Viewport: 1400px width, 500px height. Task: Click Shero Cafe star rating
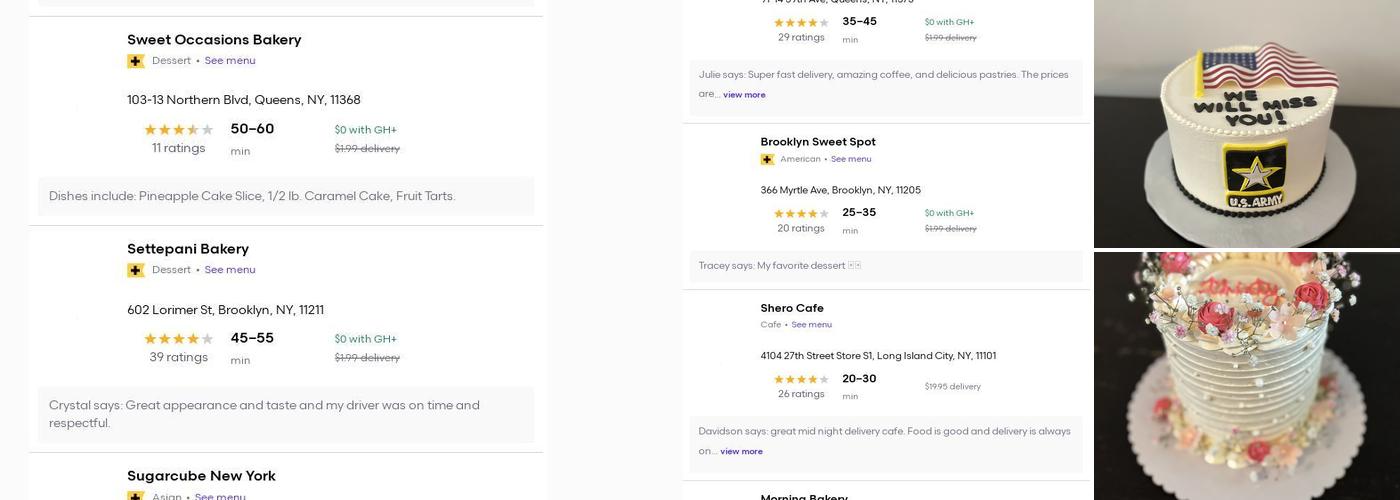click(x=801, y=380)
